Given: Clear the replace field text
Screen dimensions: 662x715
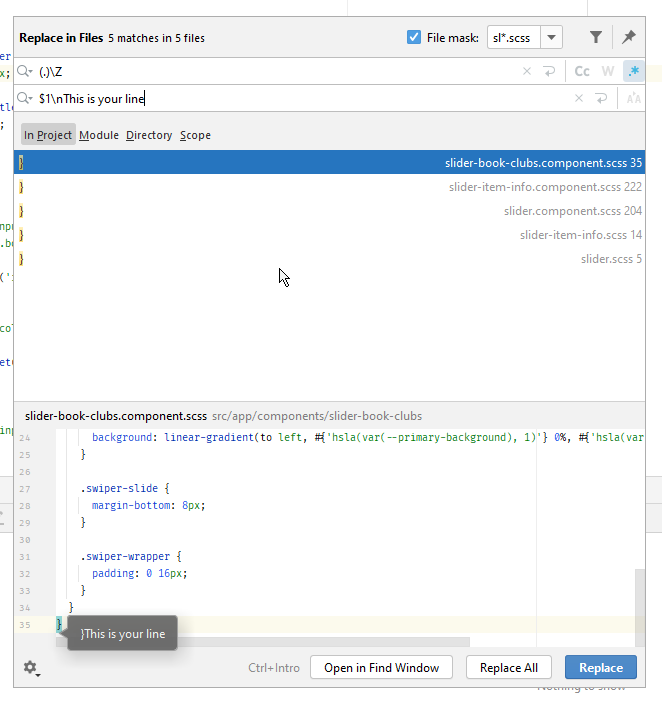Looking at the screenshot, I should 578,98.
